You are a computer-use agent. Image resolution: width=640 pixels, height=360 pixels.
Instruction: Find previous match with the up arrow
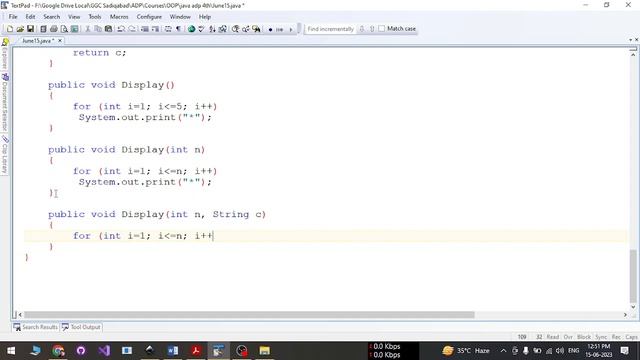[372, 29]
